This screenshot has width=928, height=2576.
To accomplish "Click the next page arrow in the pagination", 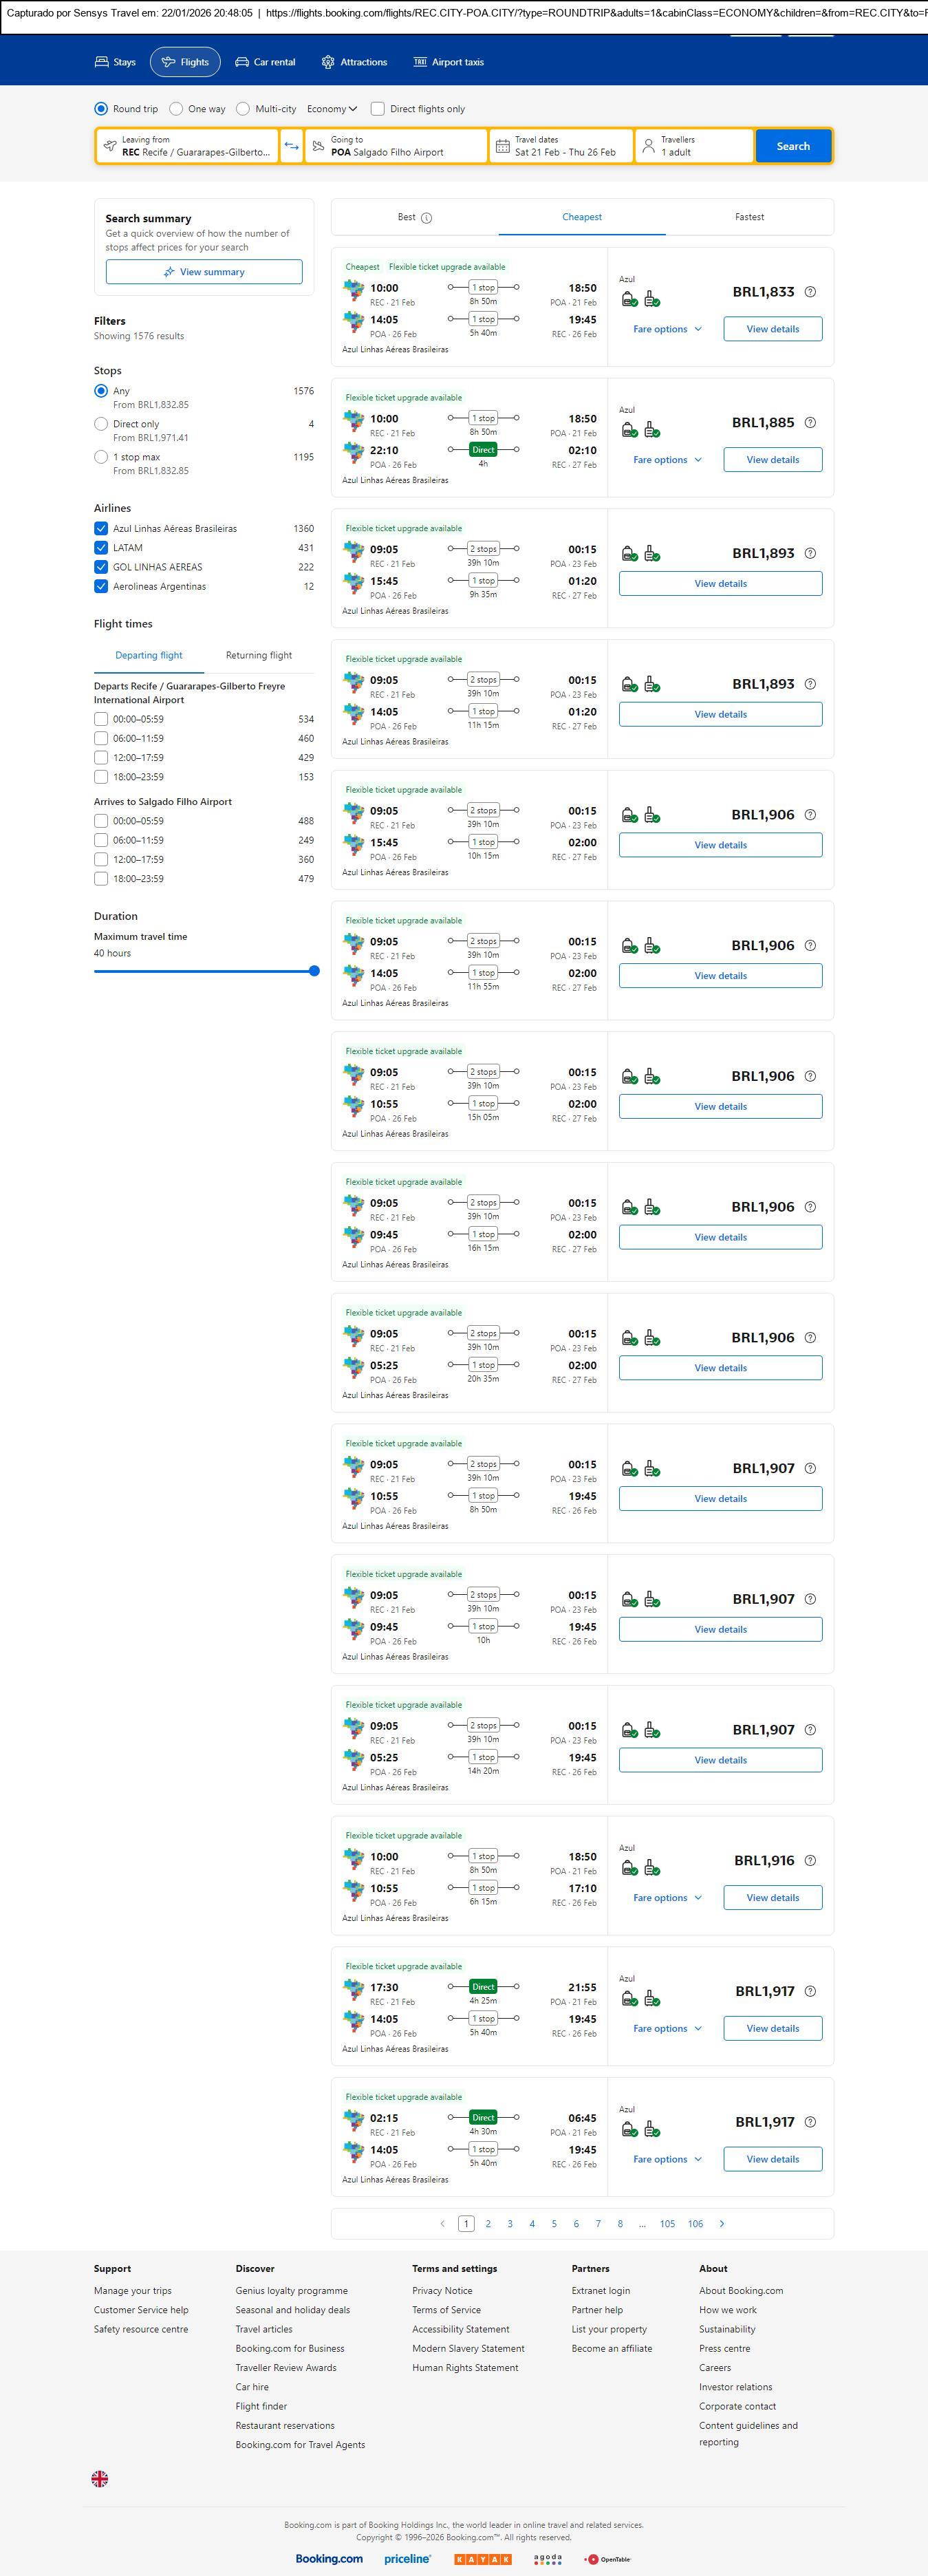I will [722, 2223].
